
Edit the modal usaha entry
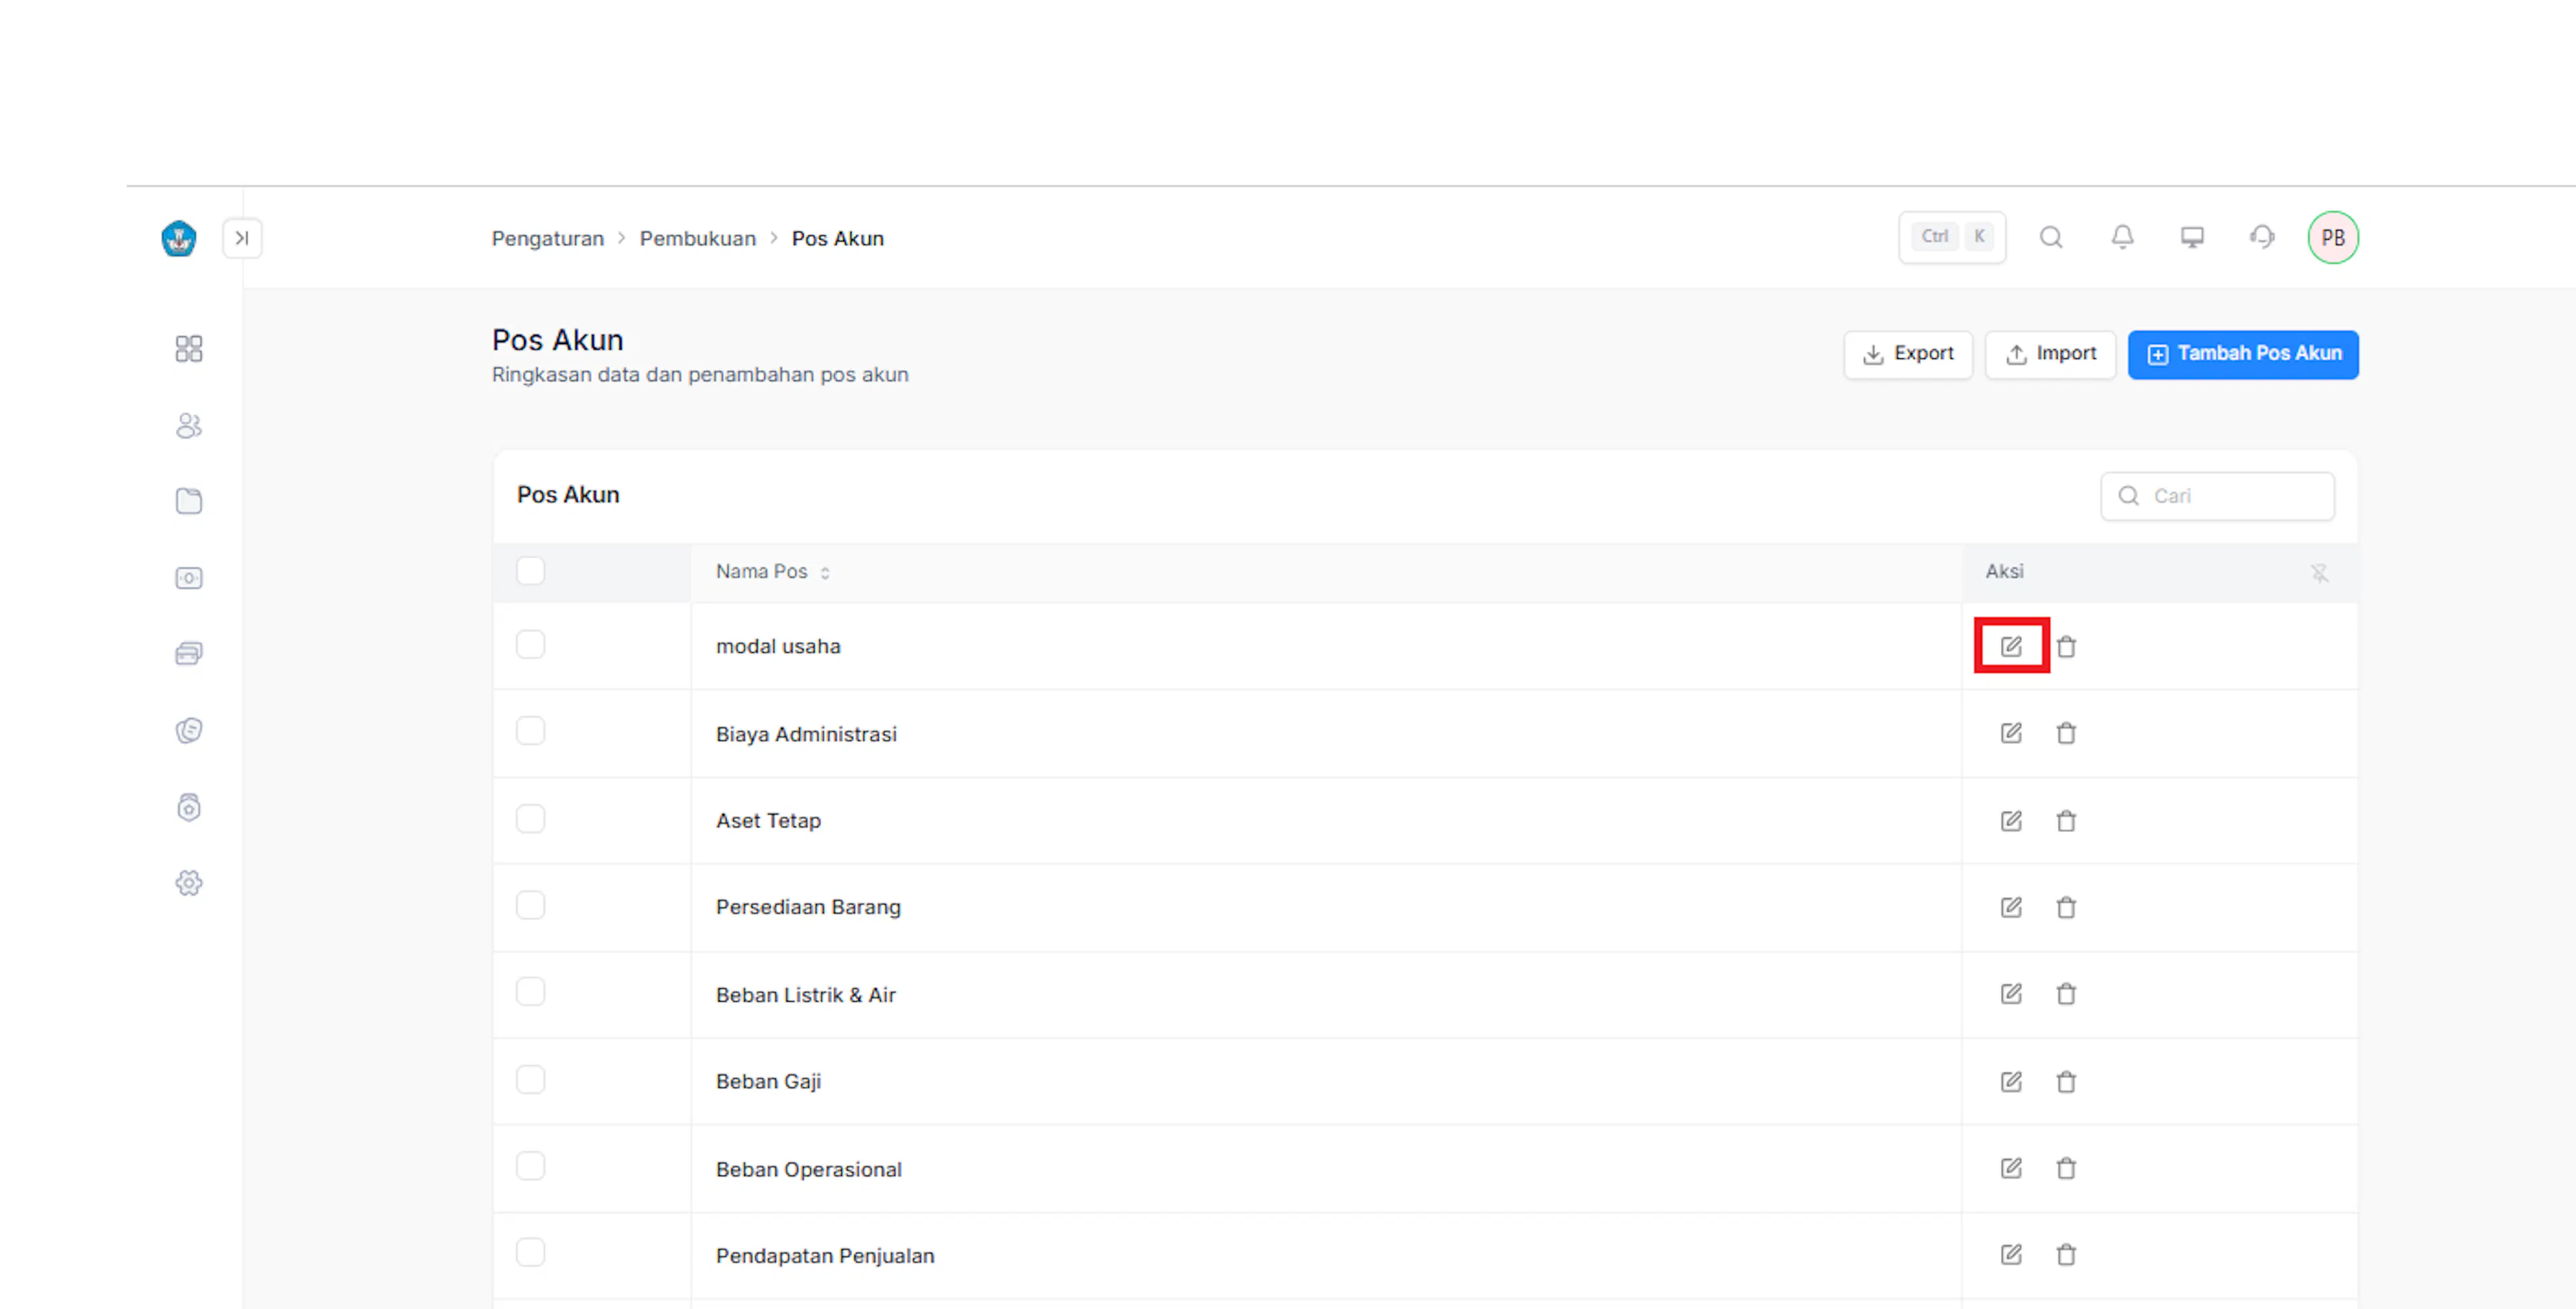(x=2011, y=646)
